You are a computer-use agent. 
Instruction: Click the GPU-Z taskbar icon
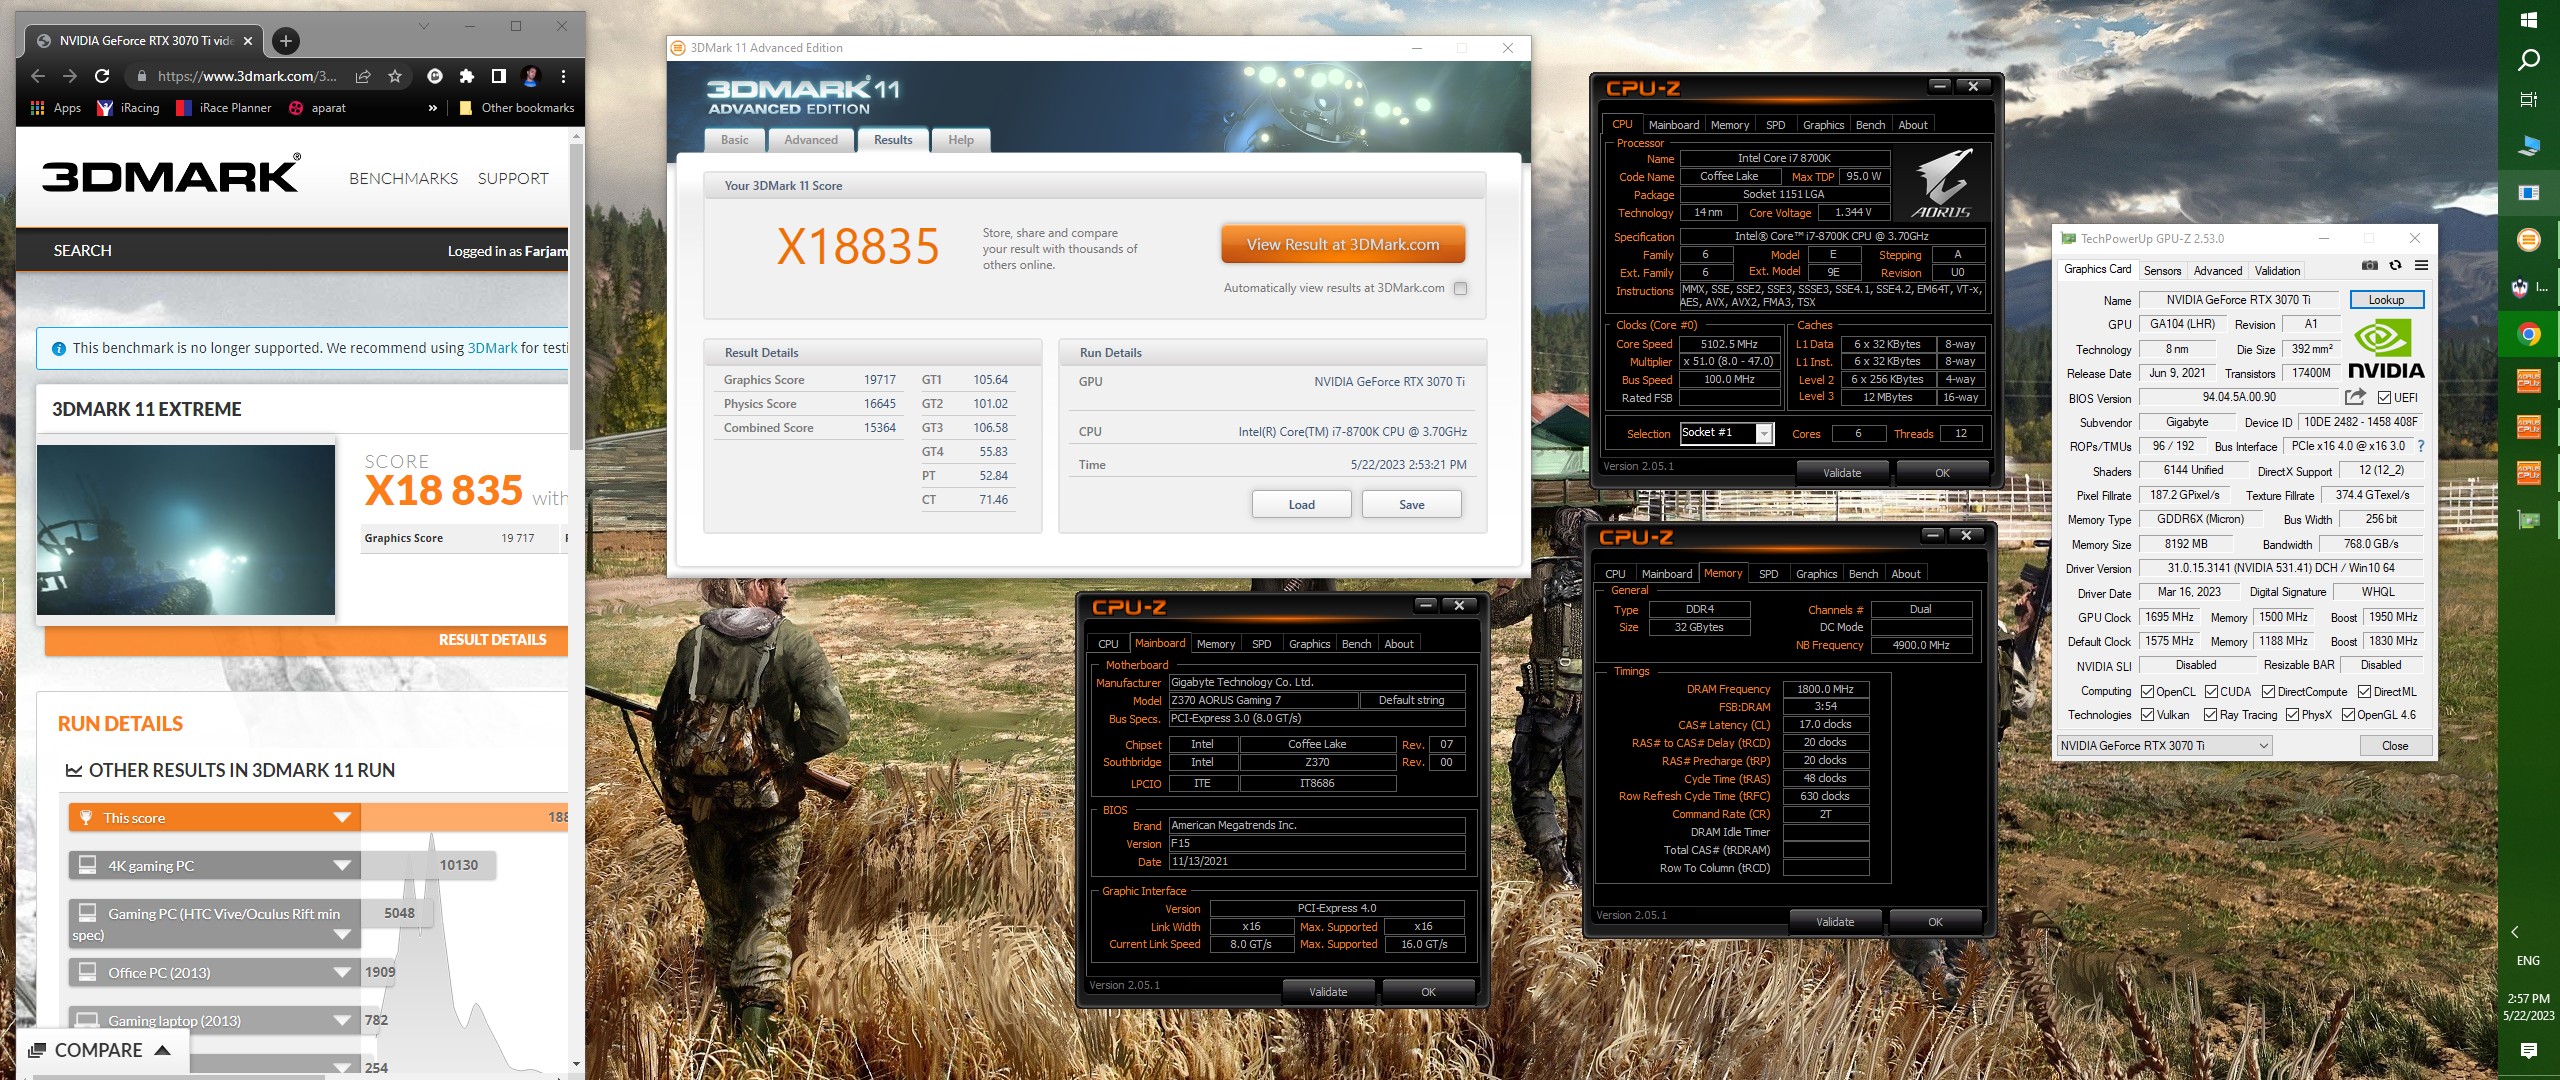coord(2529,519)
